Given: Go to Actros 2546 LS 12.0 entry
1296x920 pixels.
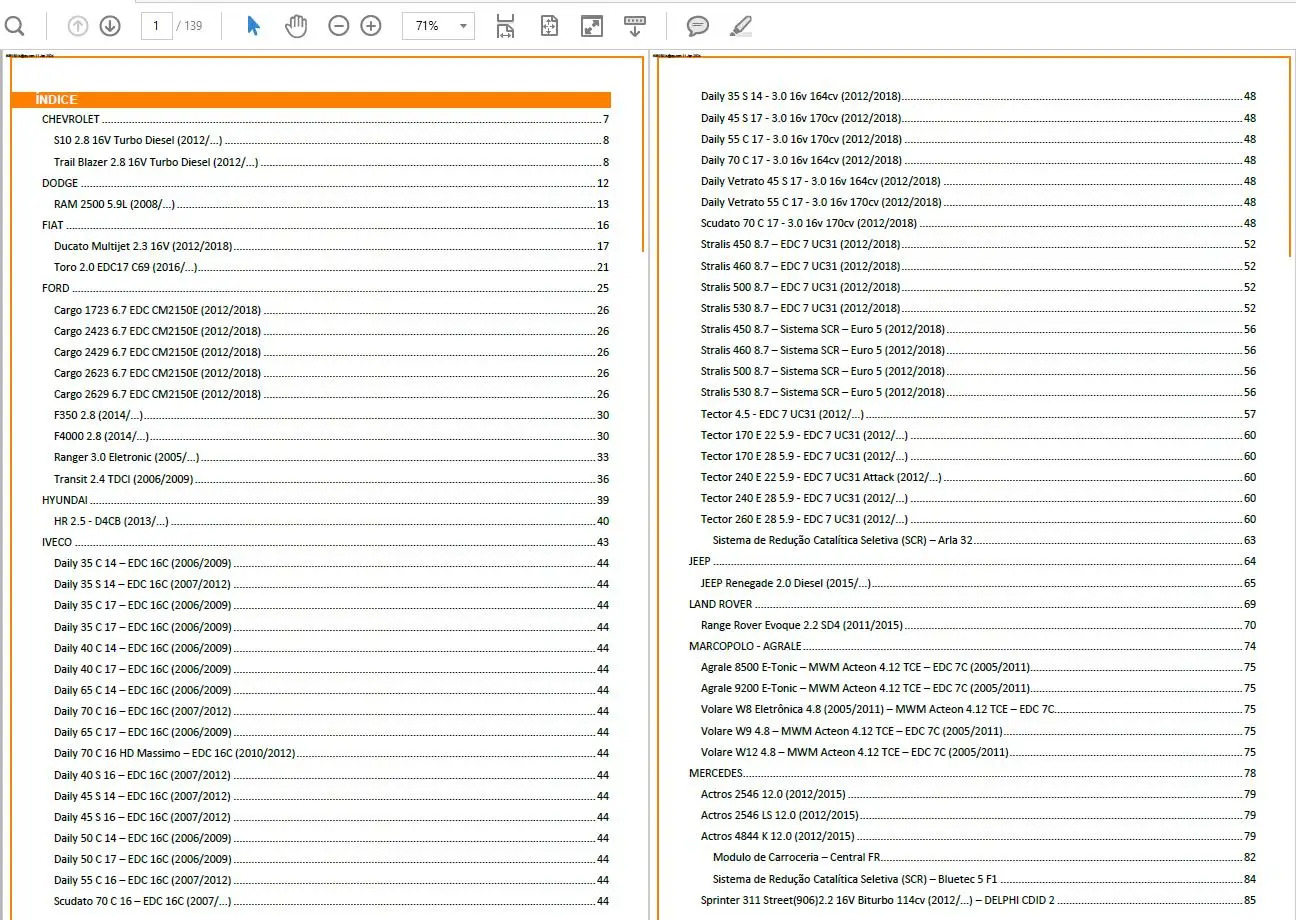Looking at the screenshot, I should (x=978, y=815).
